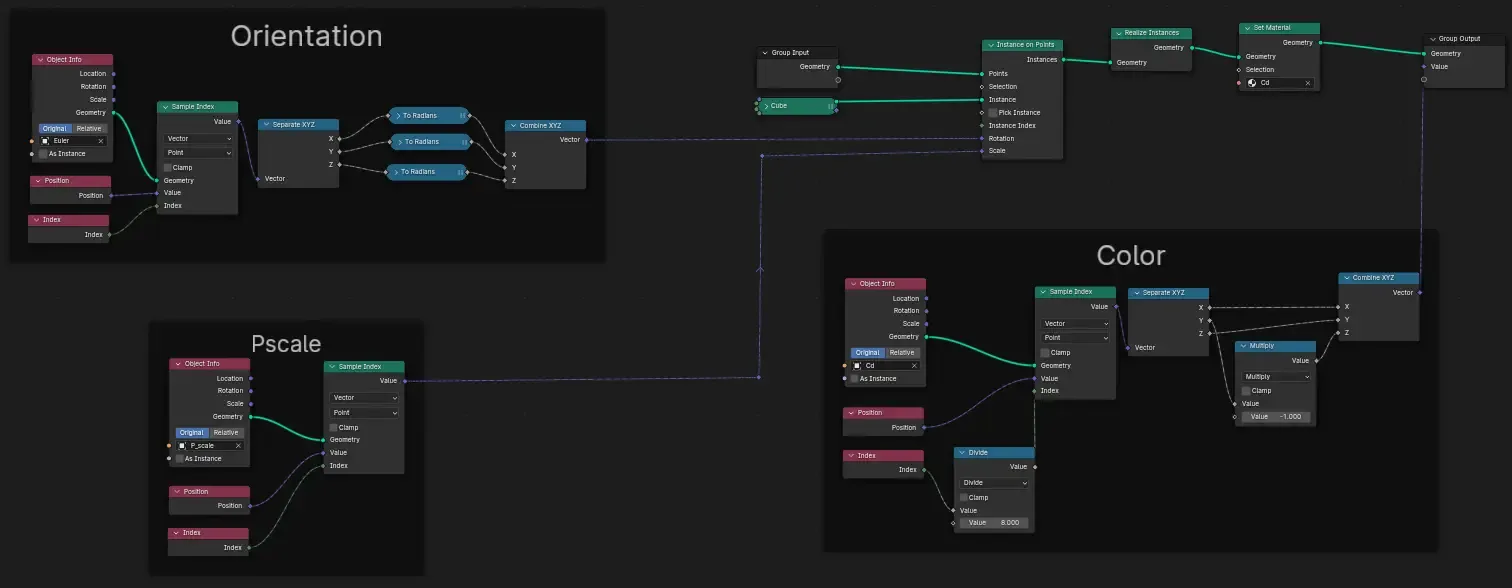Enable As Instance in Pscale Object Info
1512x588 pixels.
click(x=180, y=458)
